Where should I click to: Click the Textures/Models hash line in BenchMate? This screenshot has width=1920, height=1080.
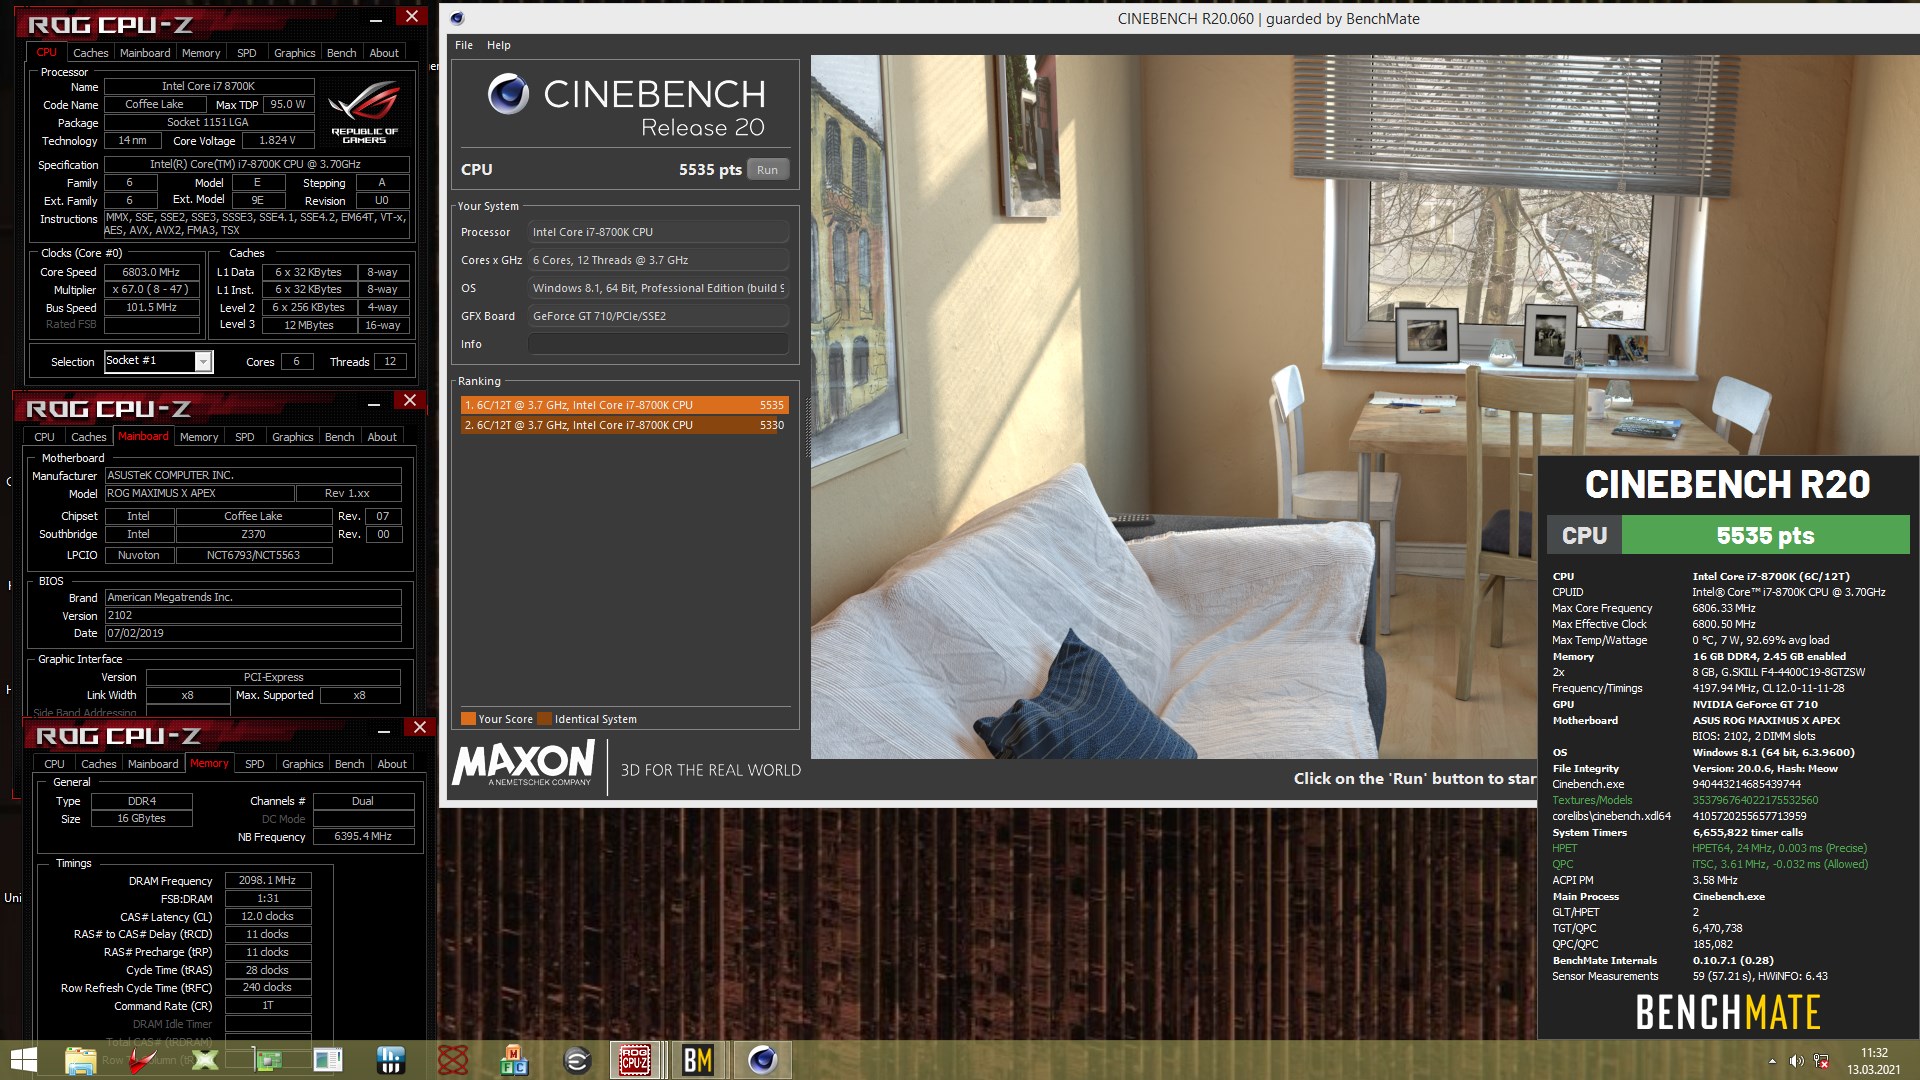coord(1685,800)
